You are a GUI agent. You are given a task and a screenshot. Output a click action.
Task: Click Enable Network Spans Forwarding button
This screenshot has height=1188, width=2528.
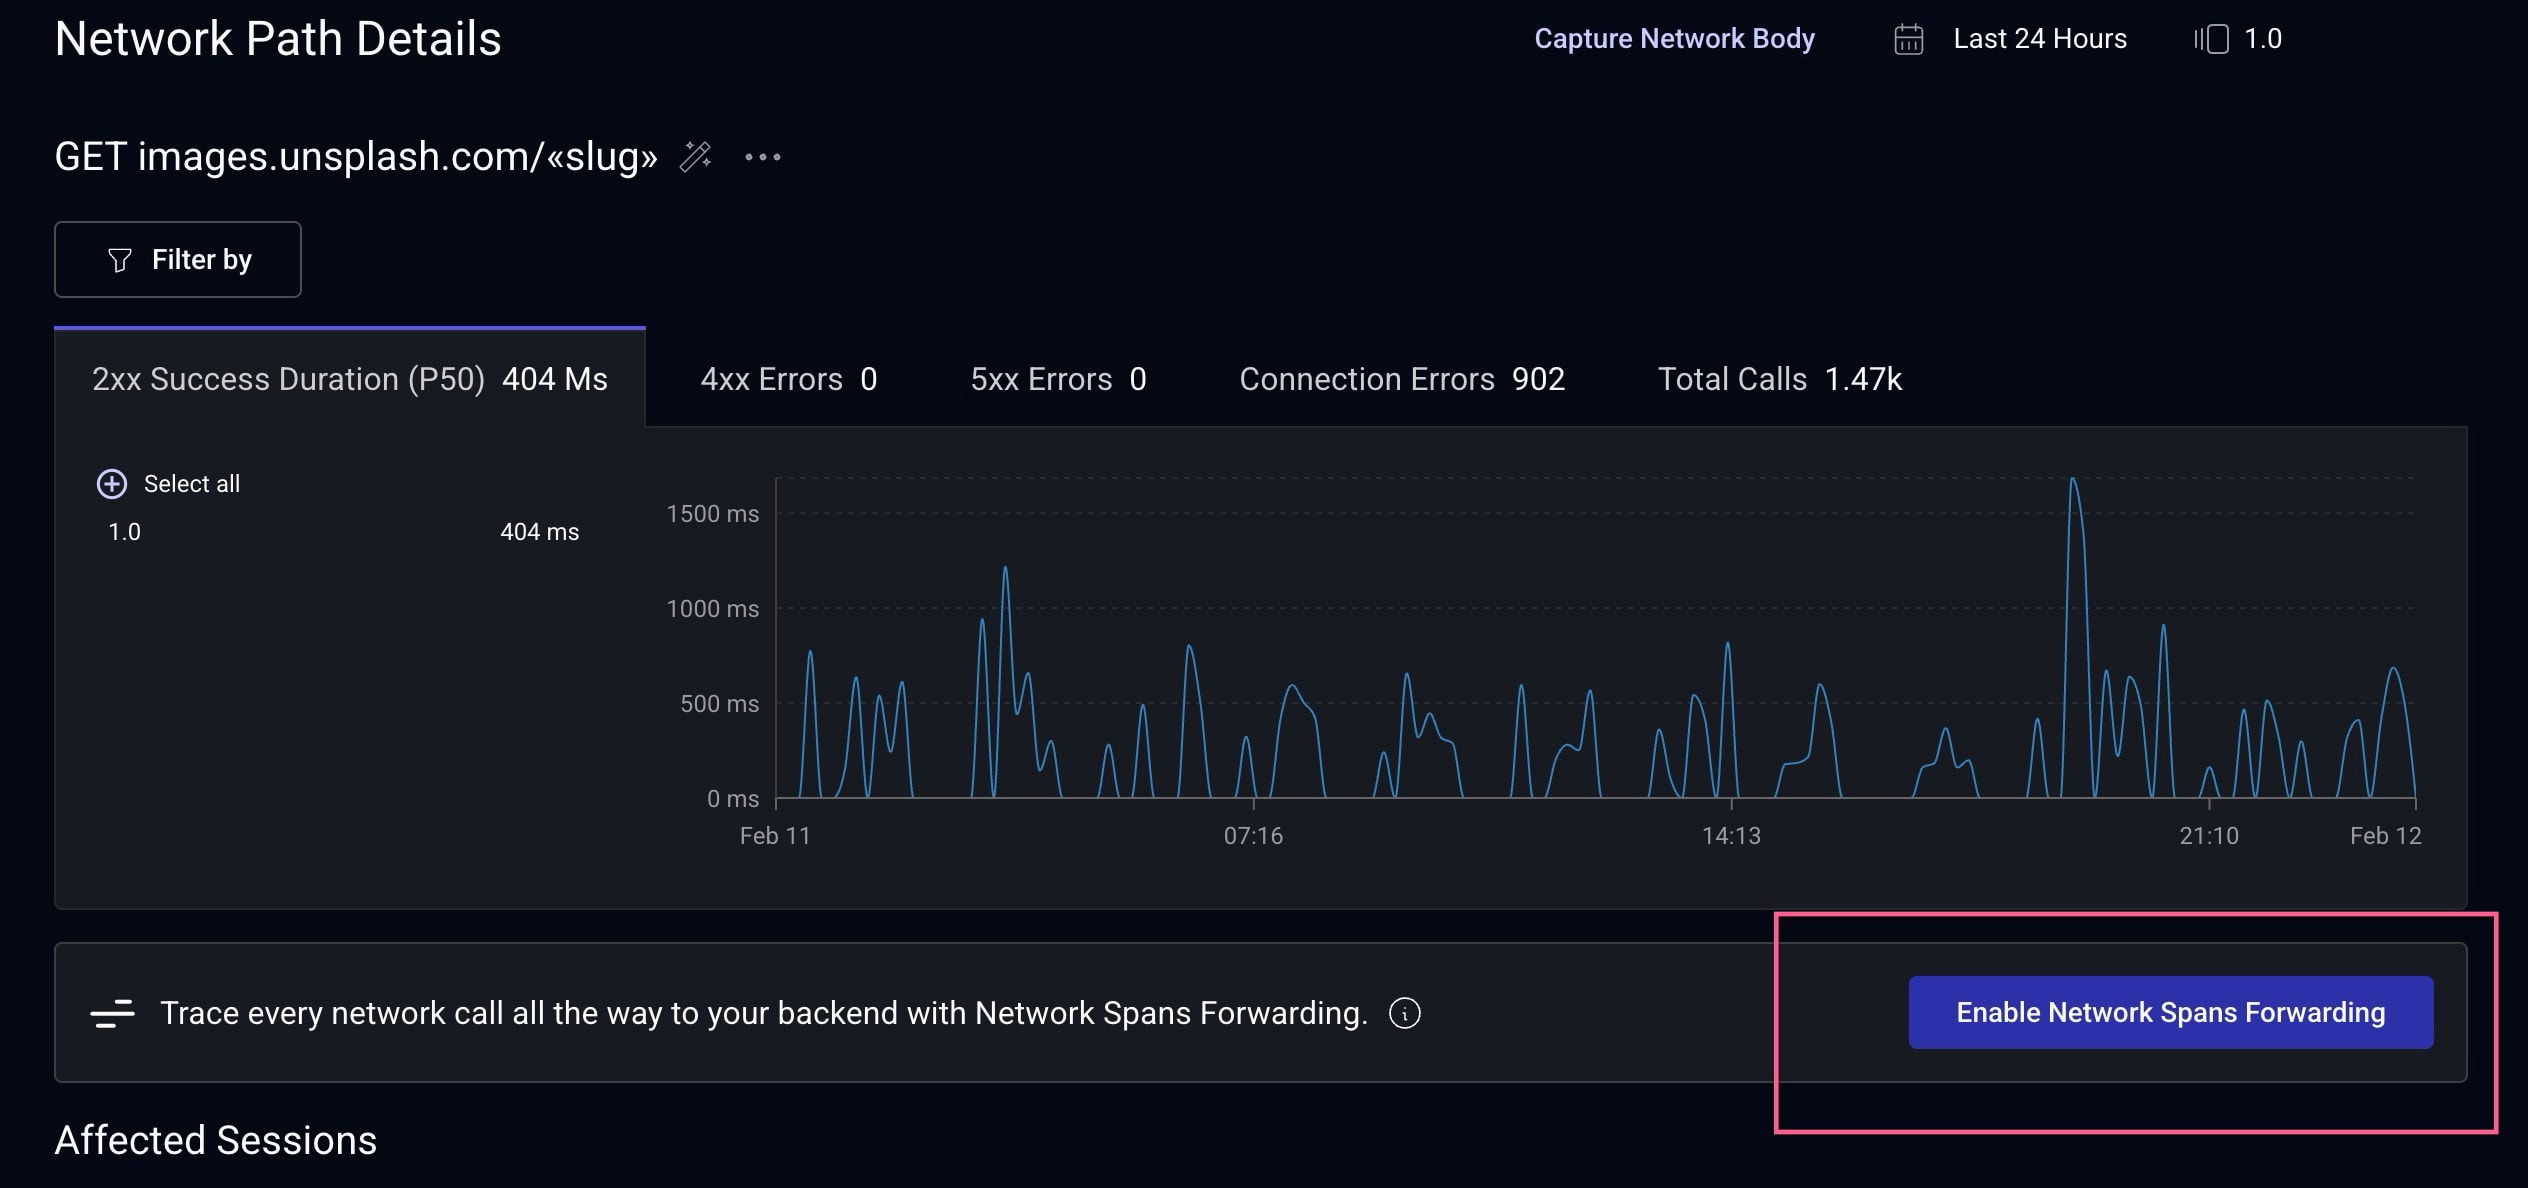pos(2170,1012)
